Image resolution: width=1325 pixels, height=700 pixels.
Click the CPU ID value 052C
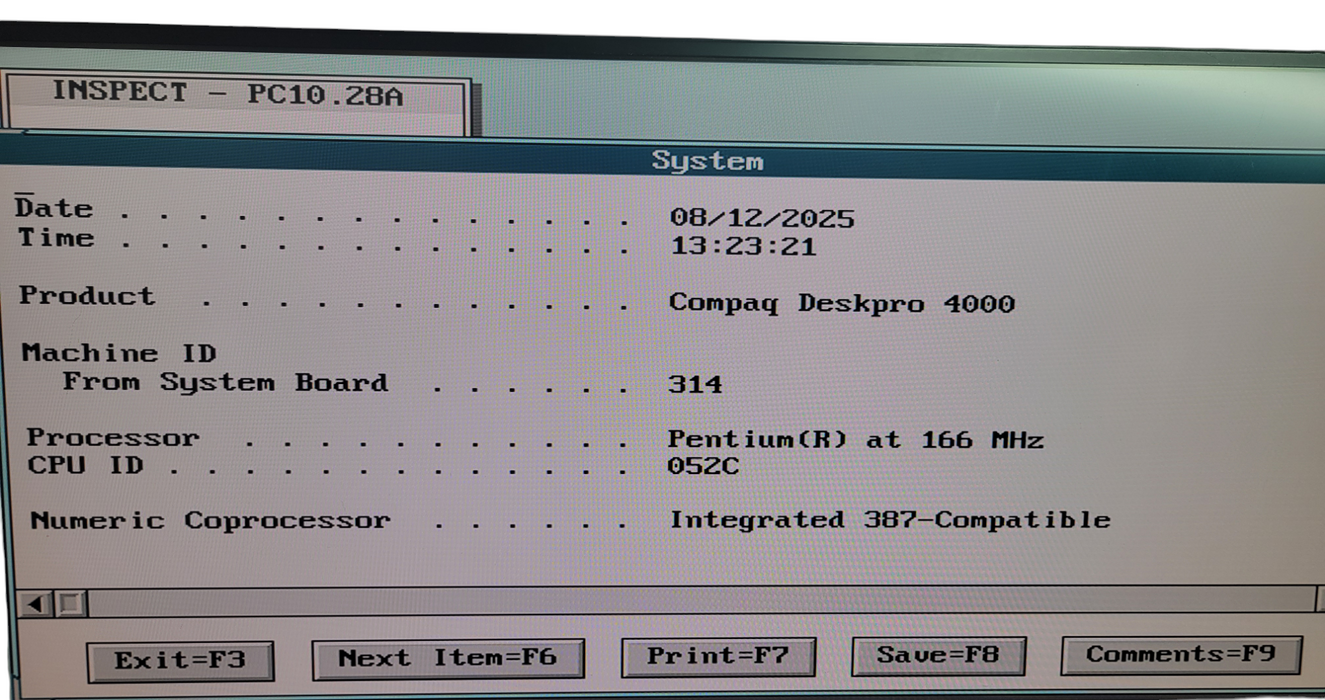[x=703, y=466]
